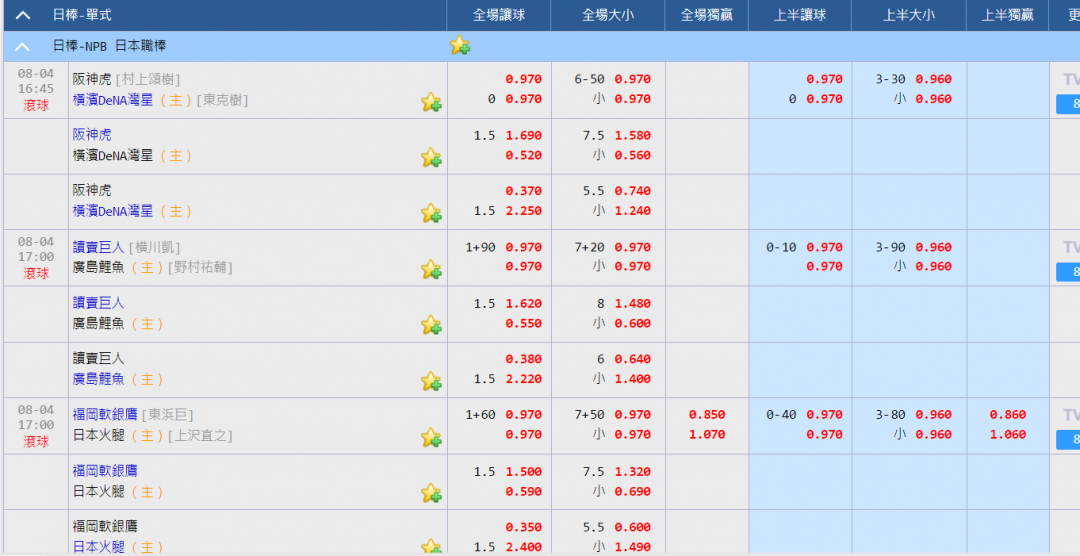The height and width of the screenshot is (556, 1080).
Task: Click blue more-bets button in 福岡軟銀鷹 row
Action: (x=1068, y=440)
